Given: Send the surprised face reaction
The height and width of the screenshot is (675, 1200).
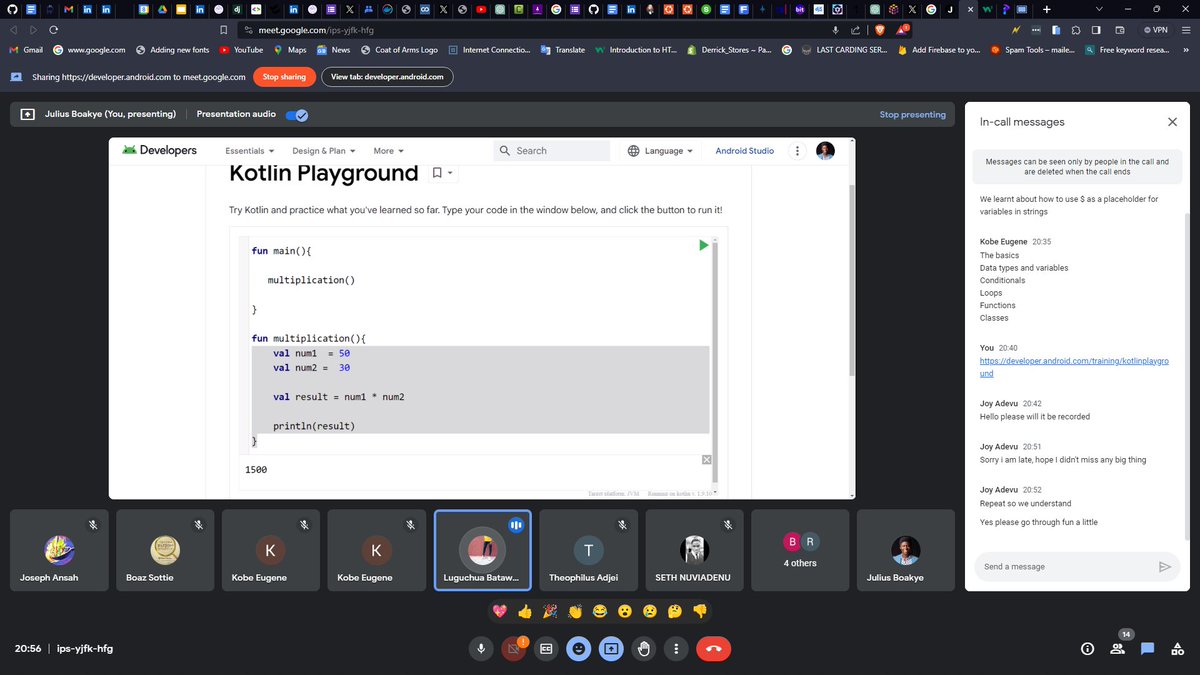Looking at the screenshot, I should click(625, 611).
